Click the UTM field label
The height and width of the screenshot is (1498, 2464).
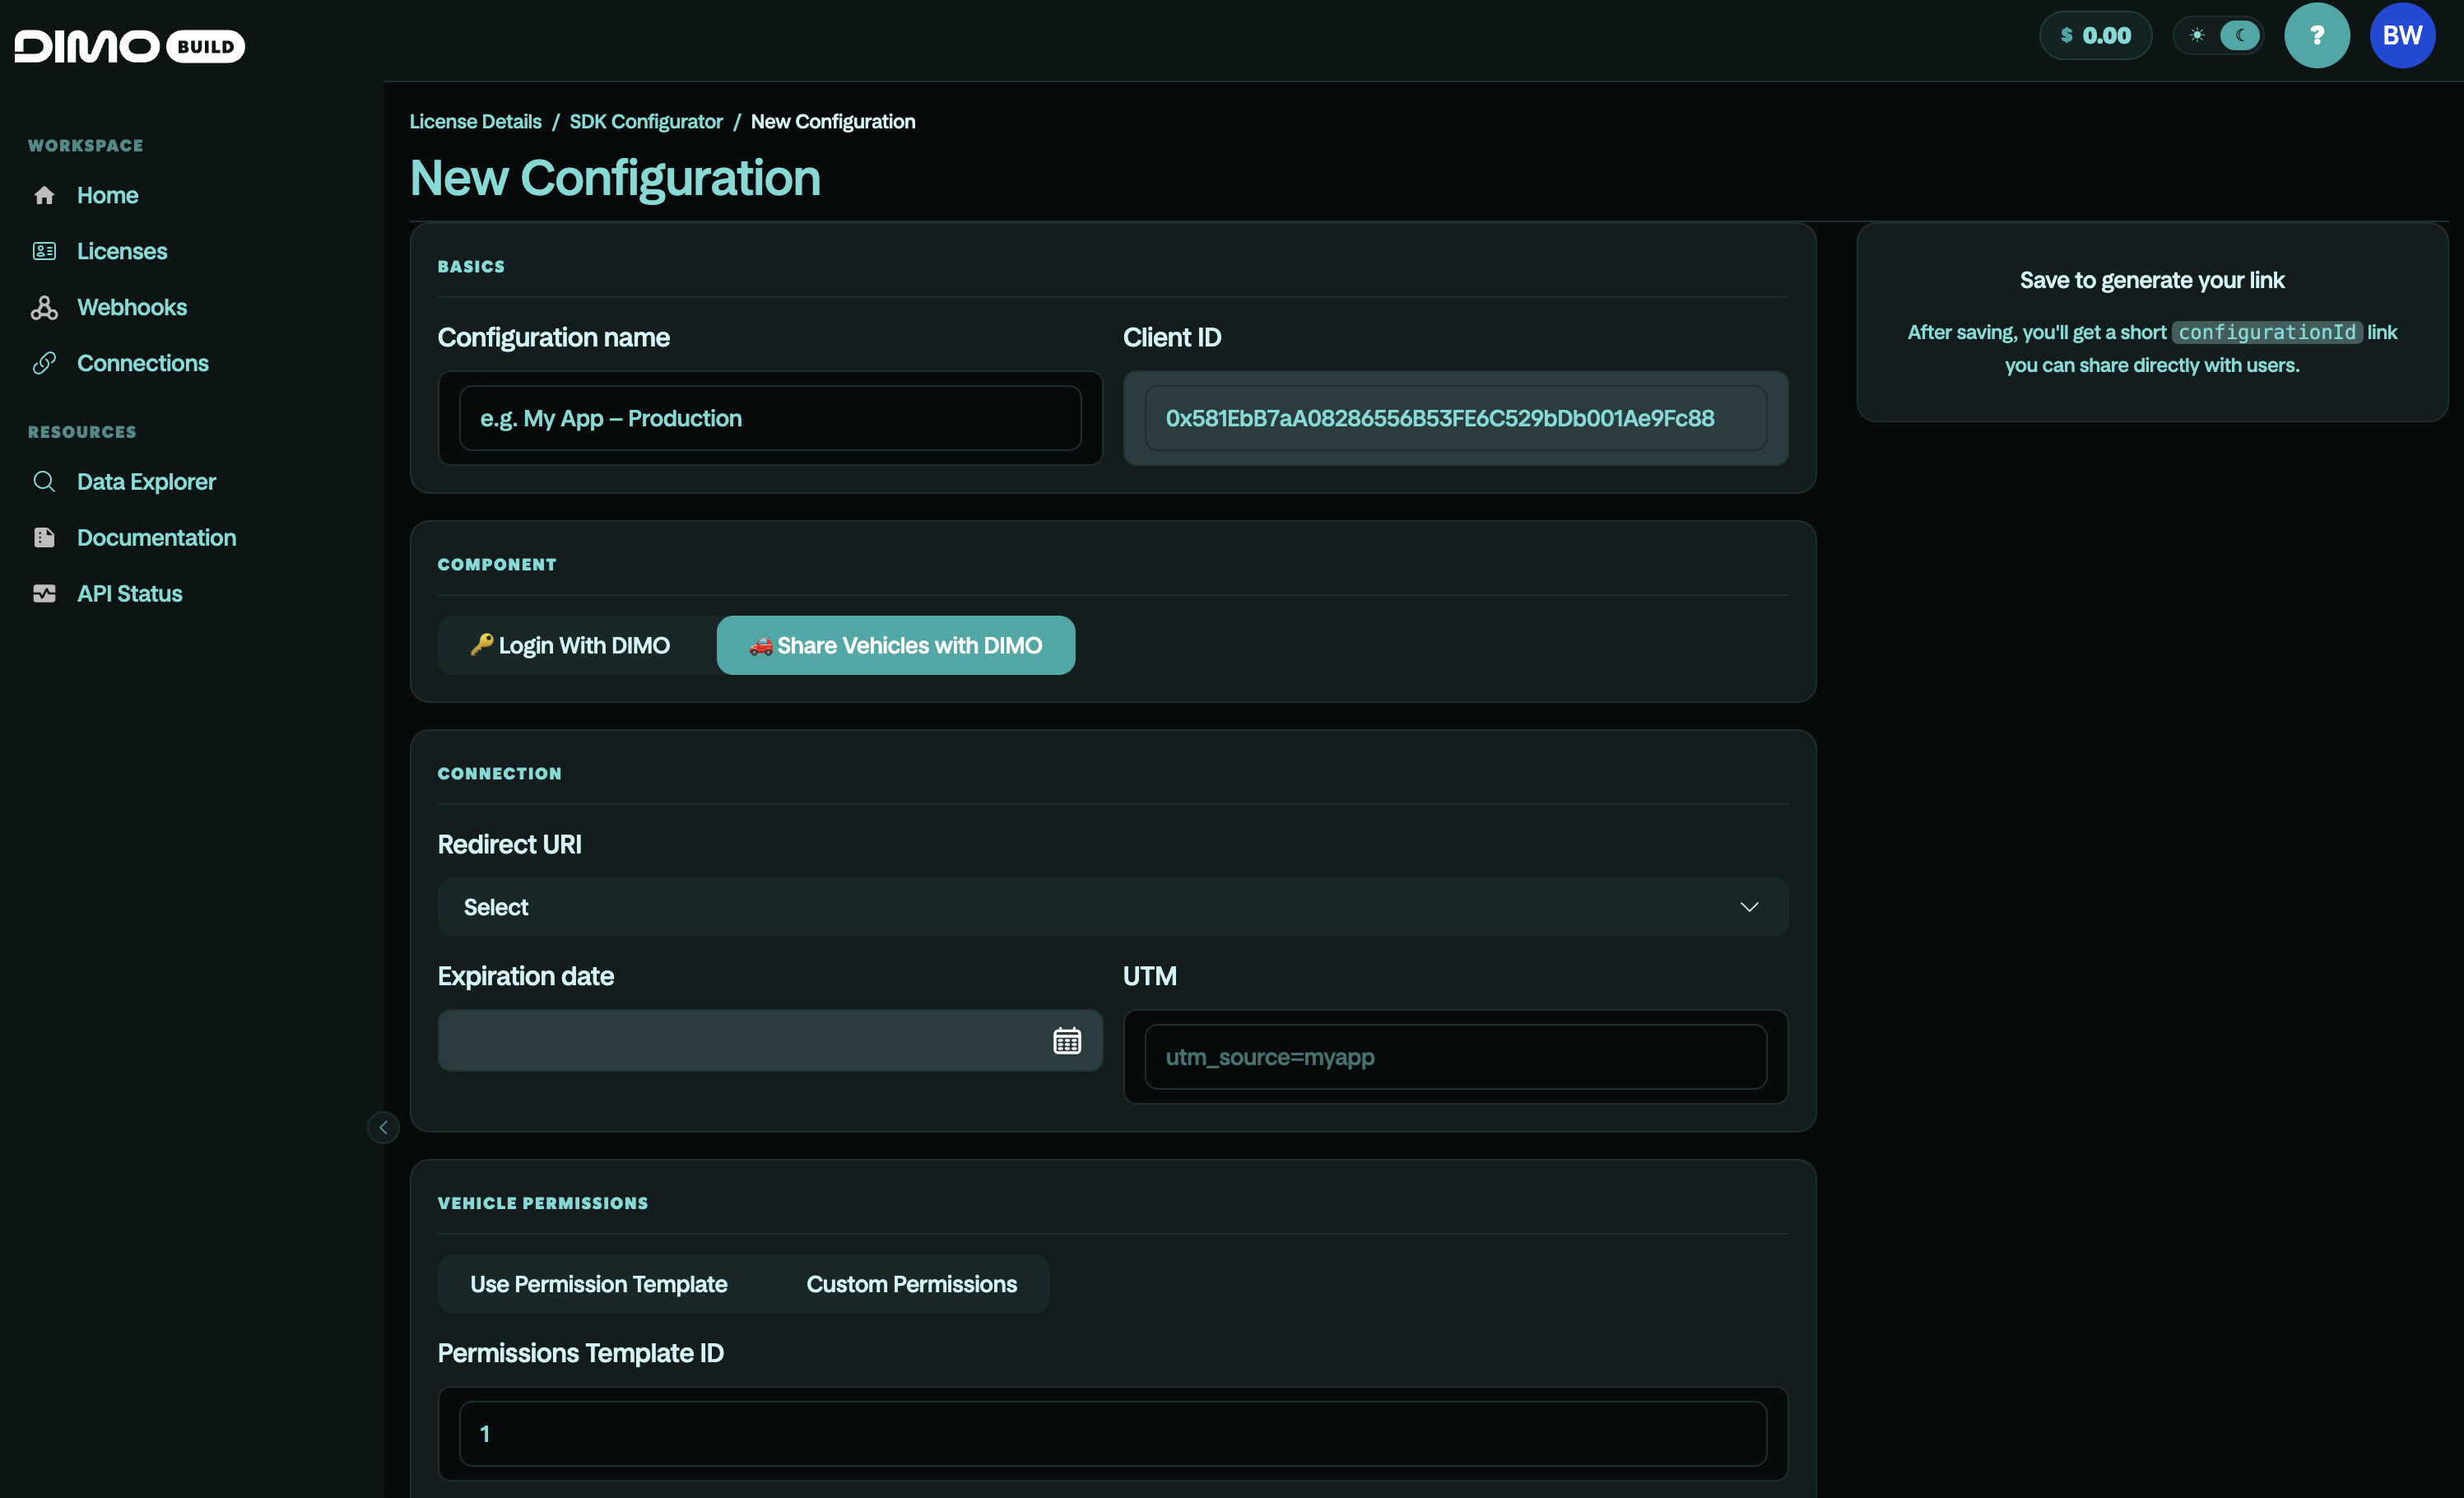point(1149,976)
